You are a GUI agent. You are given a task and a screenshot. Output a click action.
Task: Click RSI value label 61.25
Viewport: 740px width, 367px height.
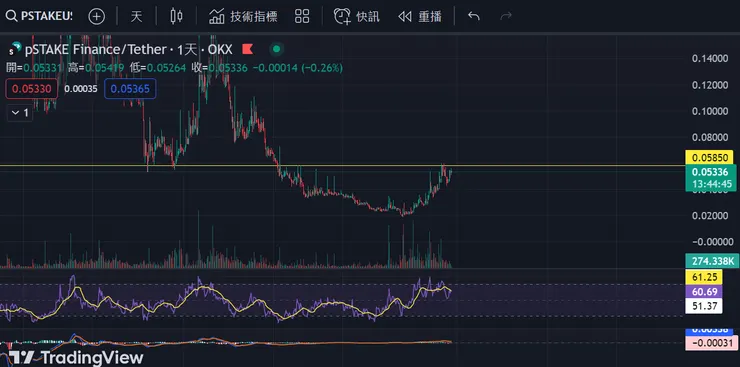point(704,278)
